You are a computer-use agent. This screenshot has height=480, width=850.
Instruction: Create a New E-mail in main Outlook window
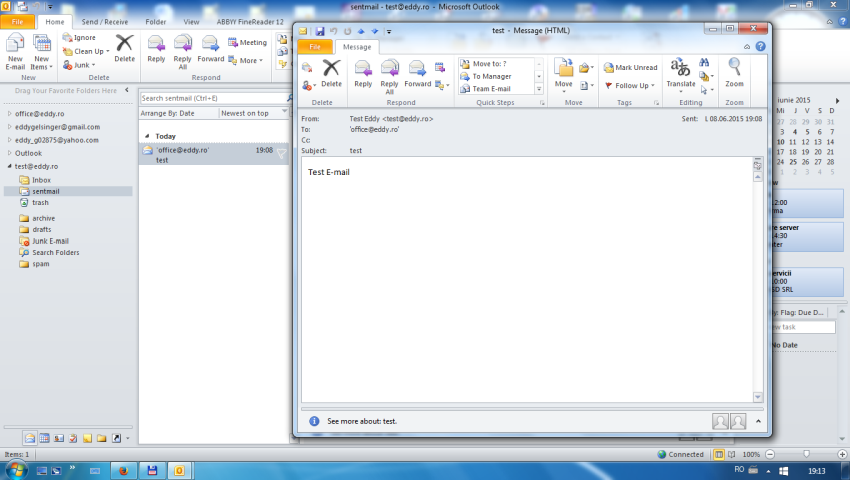15,52
